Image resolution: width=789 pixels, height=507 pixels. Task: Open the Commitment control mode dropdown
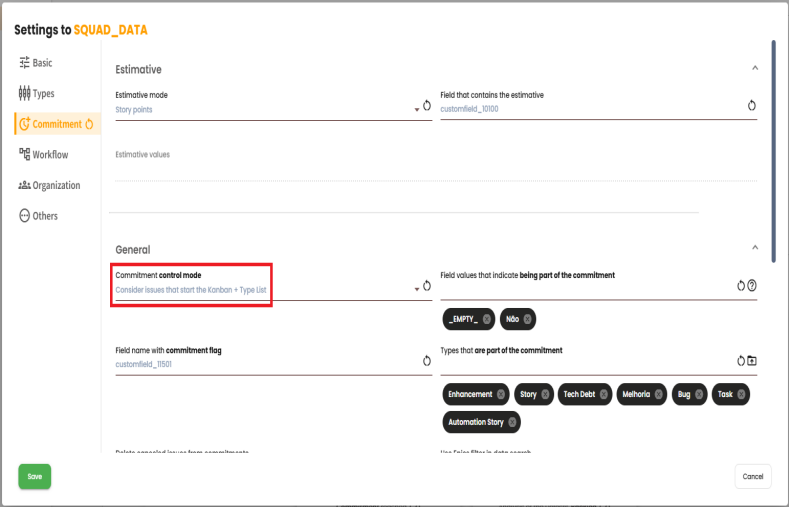416,290
